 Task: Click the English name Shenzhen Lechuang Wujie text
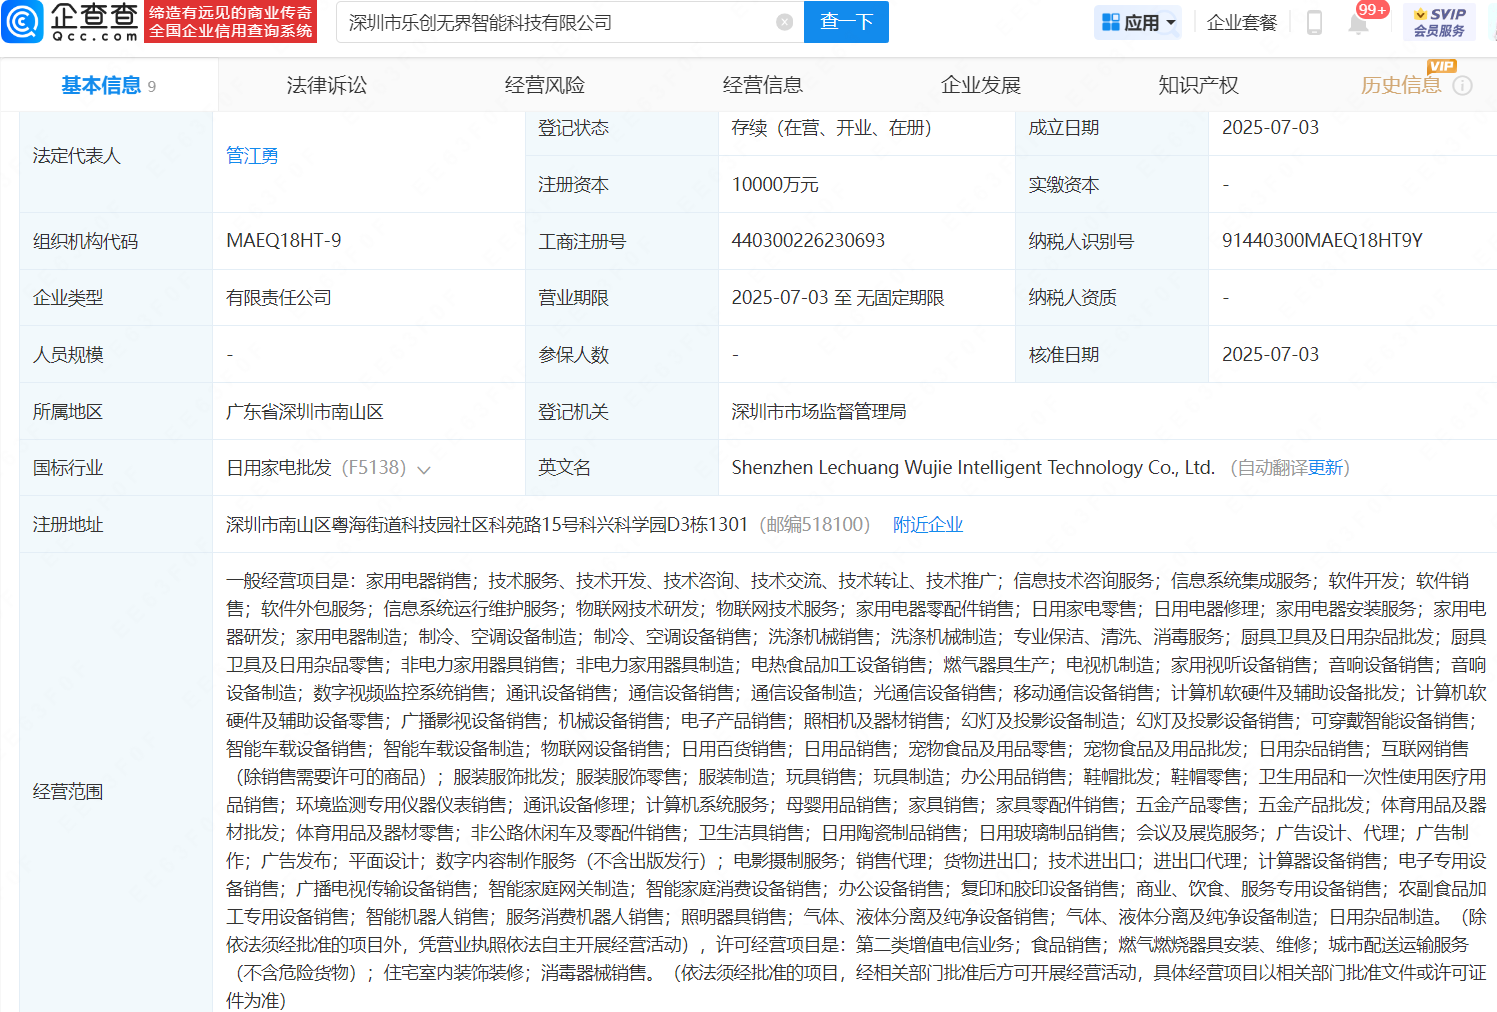[973, 468]
